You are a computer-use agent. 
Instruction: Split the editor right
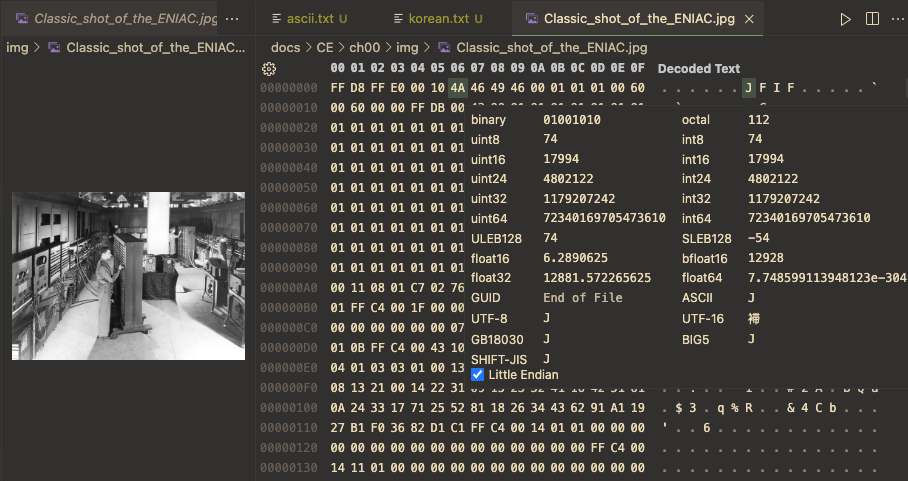(872, 19)
